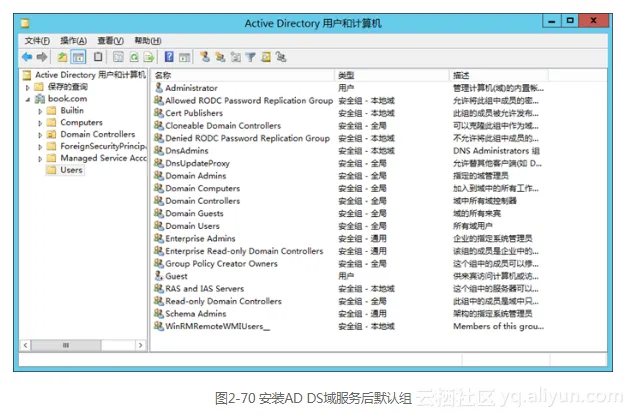Create a new organizational unit icon

pos(236,57)
